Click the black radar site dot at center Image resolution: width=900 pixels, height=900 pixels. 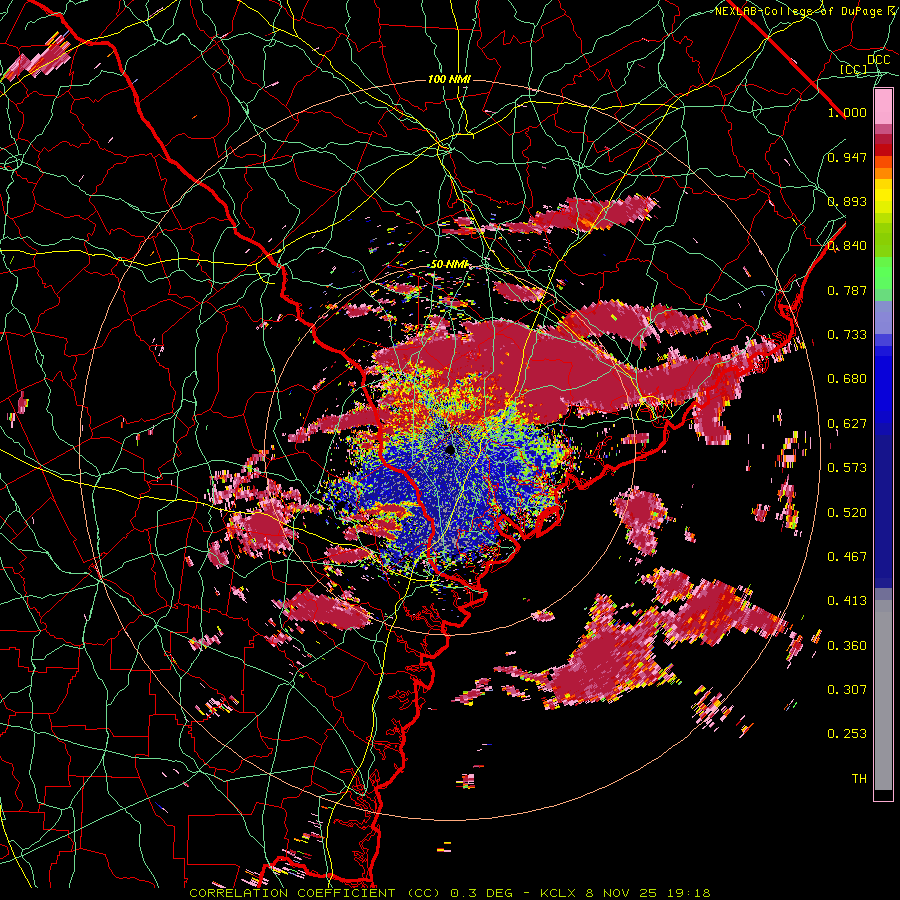pos(450,449)
